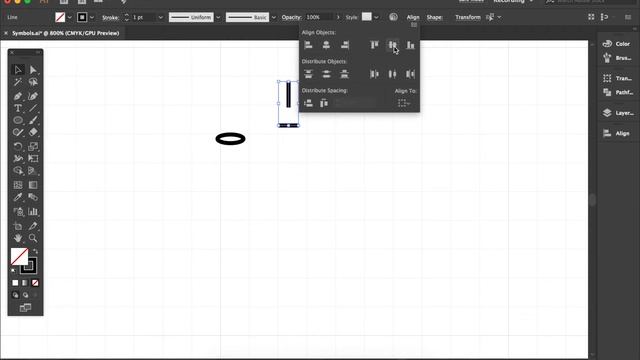Select the Shaper tool
The image size is (640, 360).
pos(18,132)
